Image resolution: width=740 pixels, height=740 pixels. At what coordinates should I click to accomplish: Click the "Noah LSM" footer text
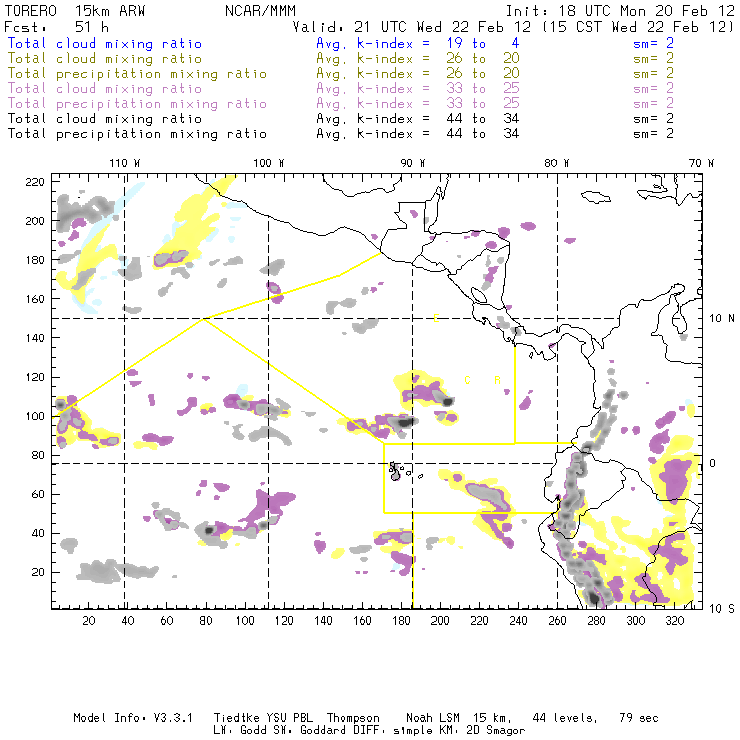pyautogui.click(x=432, y=718)
